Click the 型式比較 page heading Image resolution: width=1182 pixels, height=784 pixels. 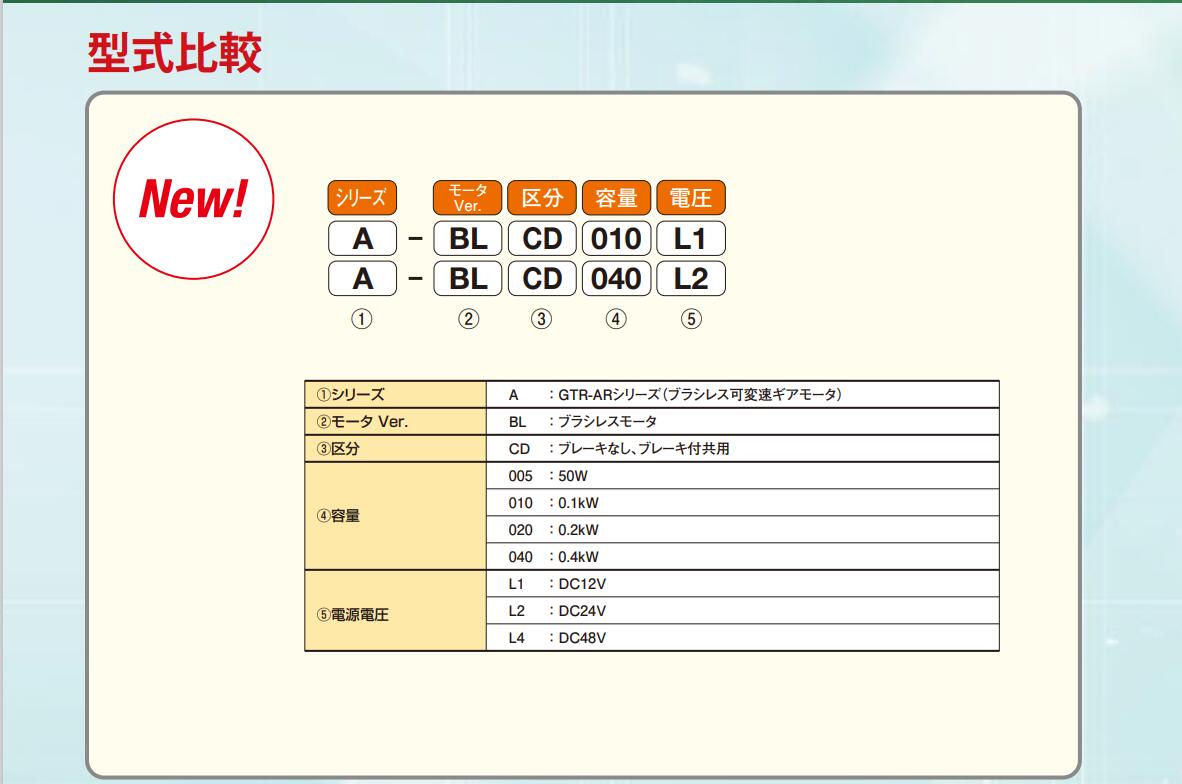tap(175, 55)
